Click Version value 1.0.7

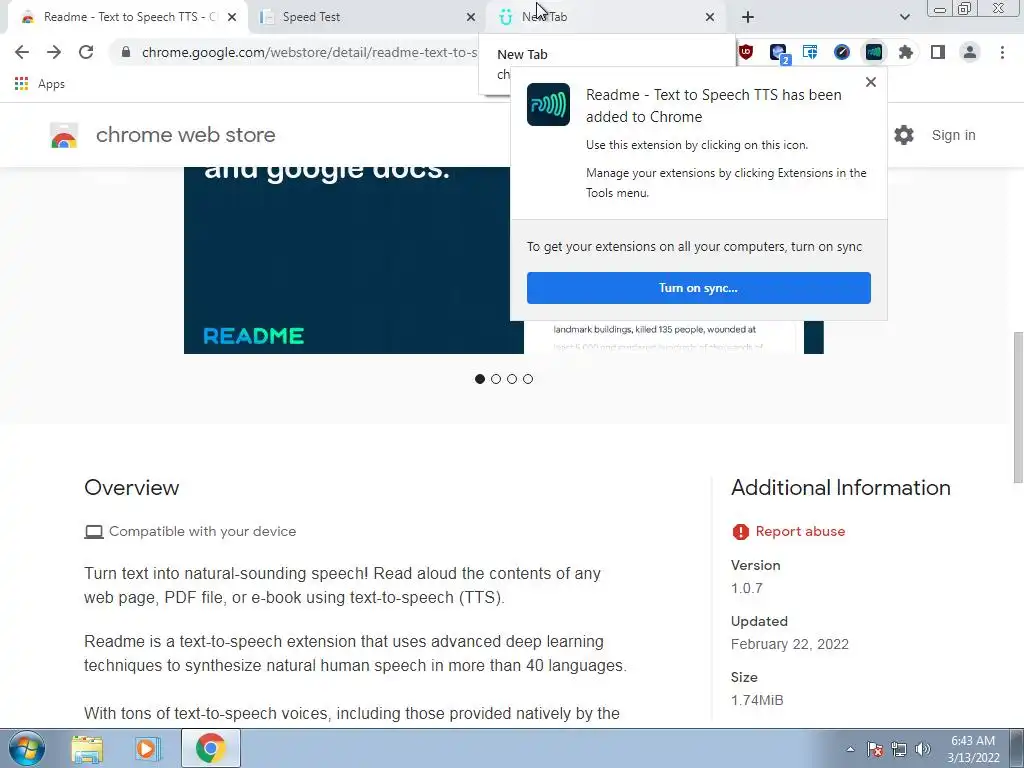click(x=746, y=588)
